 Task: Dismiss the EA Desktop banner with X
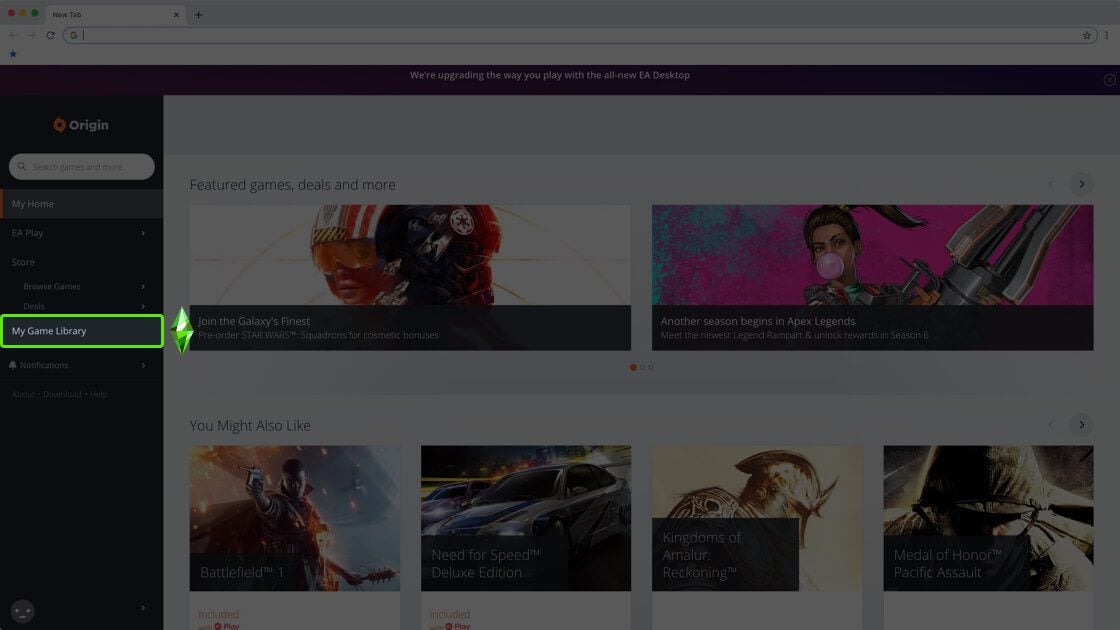tap(1109, 80)
